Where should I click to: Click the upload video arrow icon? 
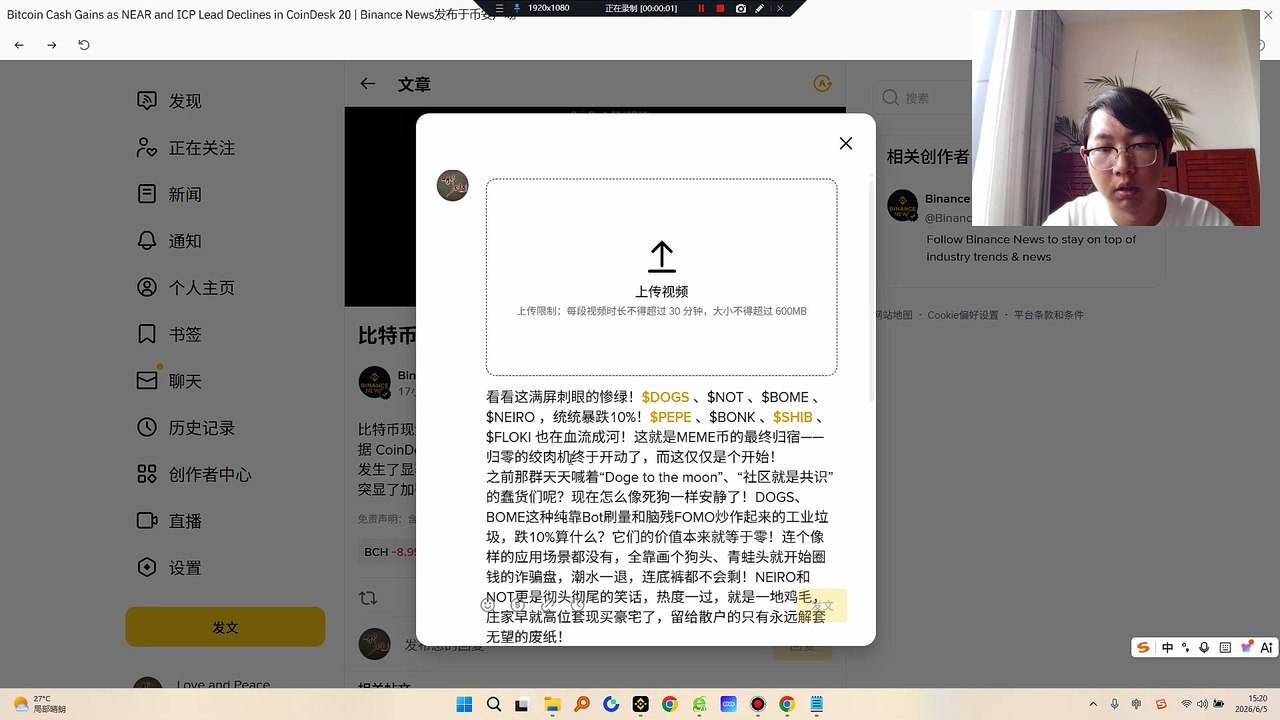coord(662,257)
